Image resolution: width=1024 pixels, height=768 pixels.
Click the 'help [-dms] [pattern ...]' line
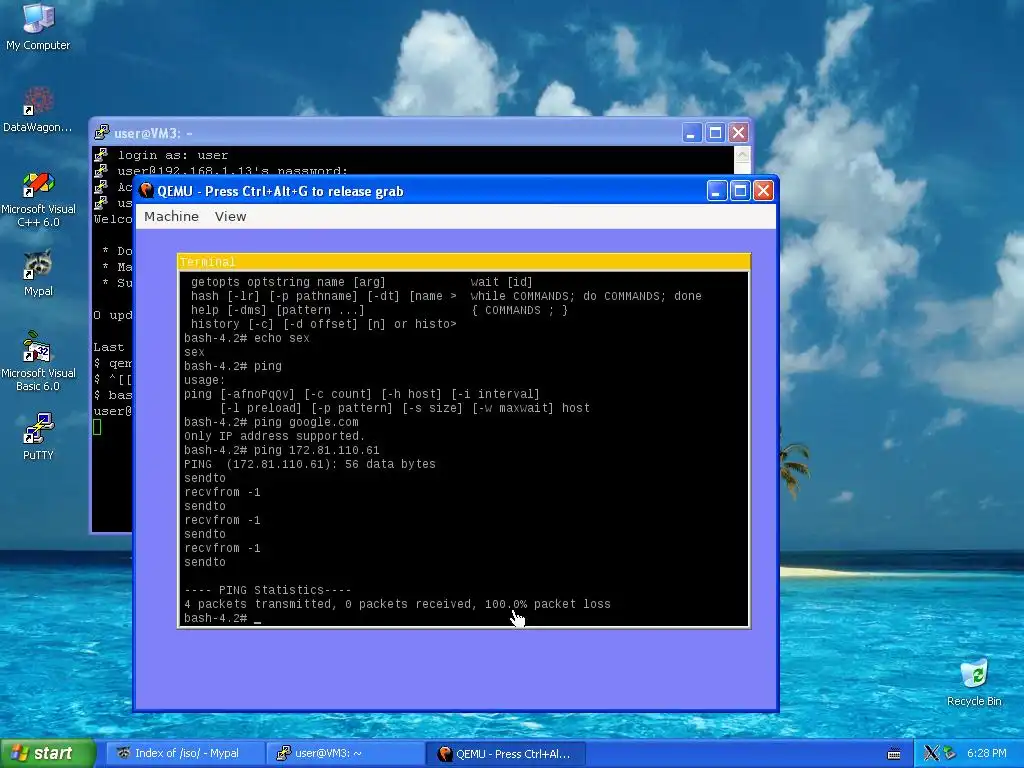278,310
